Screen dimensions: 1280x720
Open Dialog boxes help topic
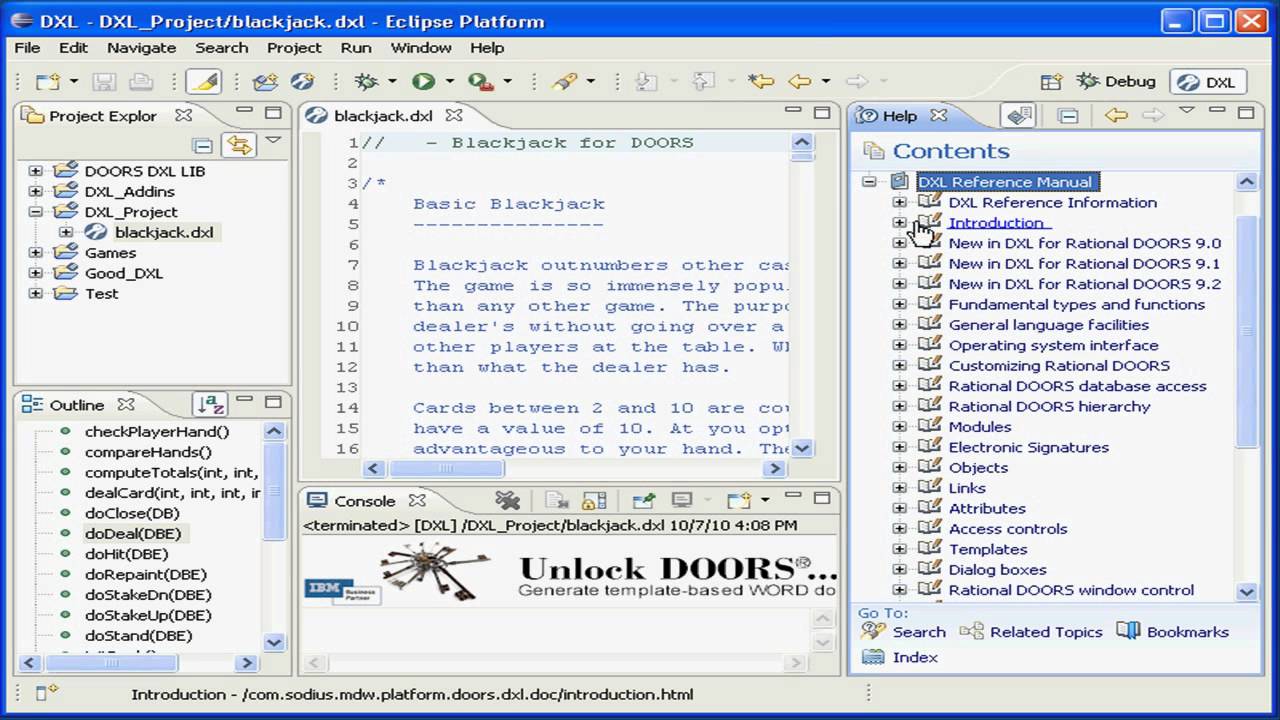[997, 570]
